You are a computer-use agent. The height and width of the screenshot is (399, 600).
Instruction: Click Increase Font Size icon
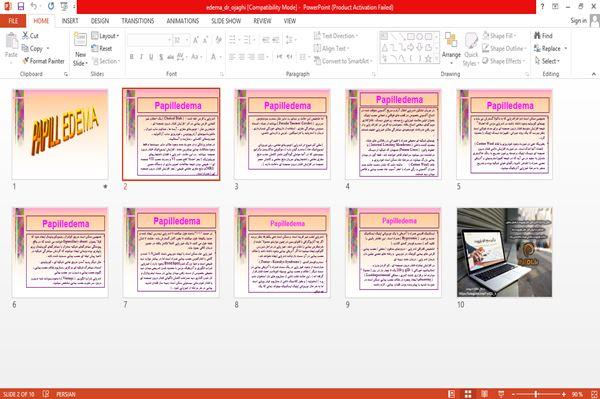196,40
